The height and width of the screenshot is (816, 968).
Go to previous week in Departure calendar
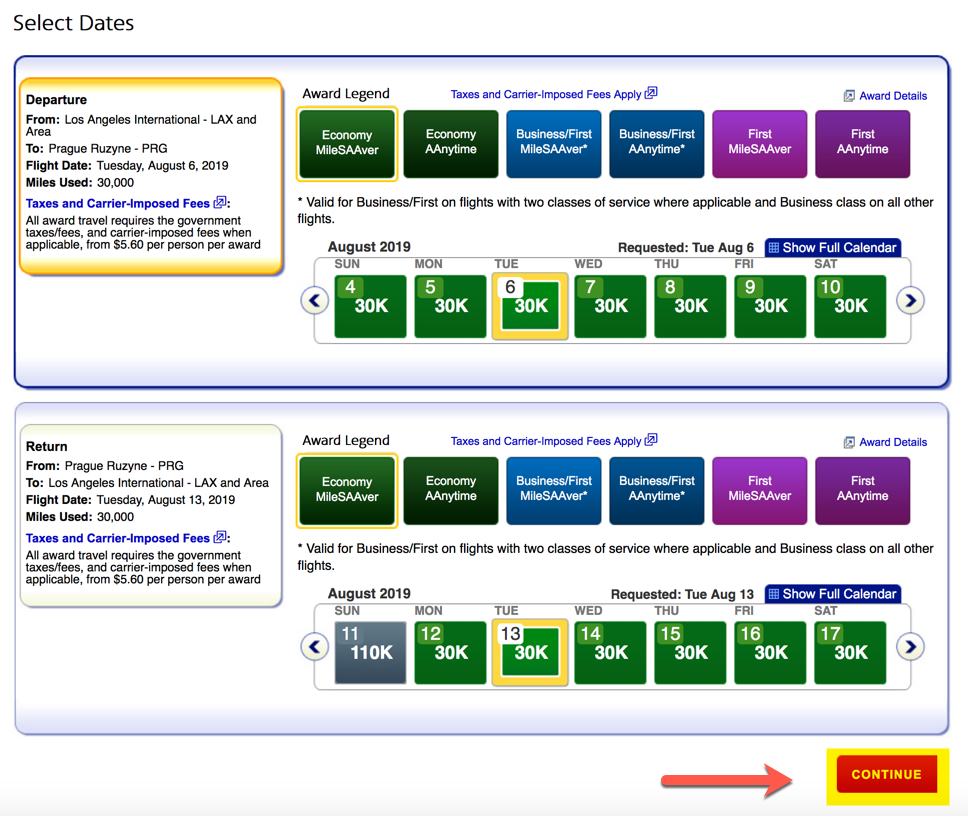(x=315, y=301)
